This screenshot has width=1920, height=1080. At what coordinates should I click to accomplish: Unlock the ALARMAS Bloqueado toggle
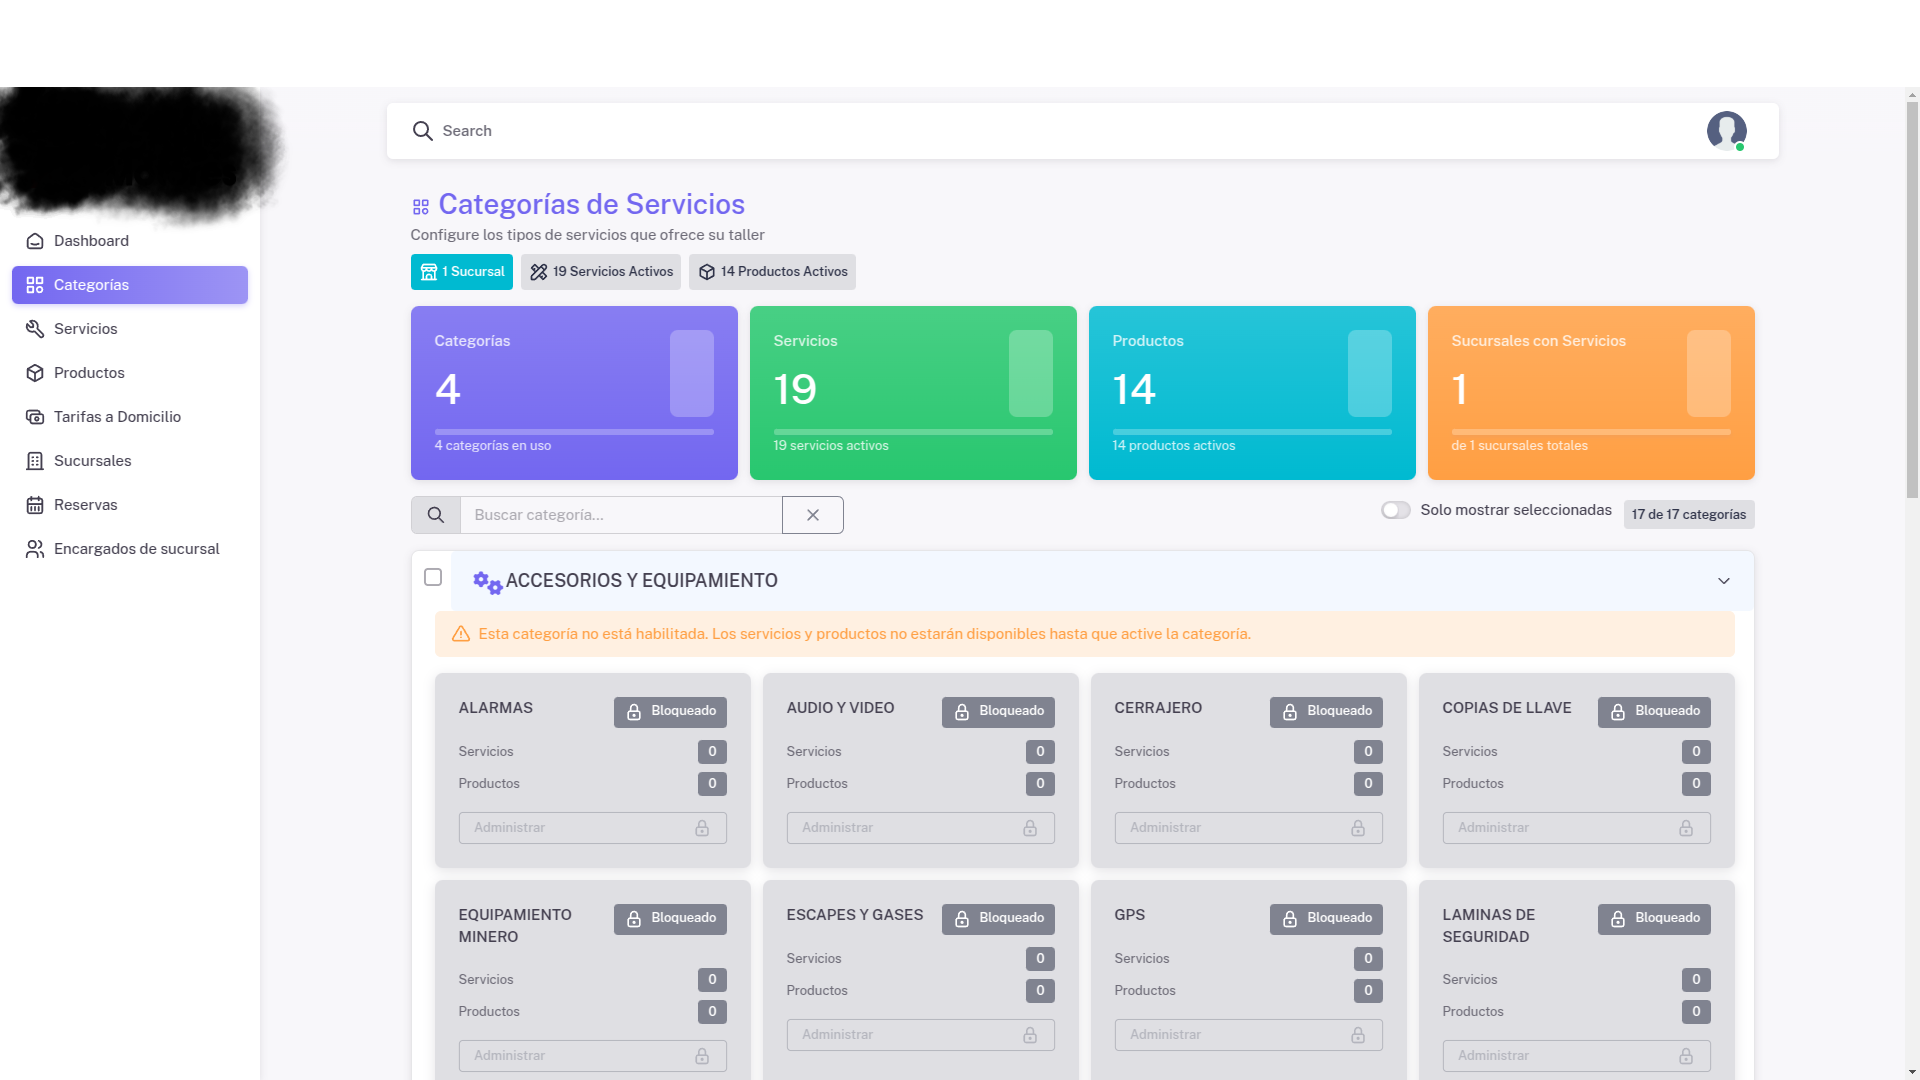pyautogui.click(x=670, y=711)
